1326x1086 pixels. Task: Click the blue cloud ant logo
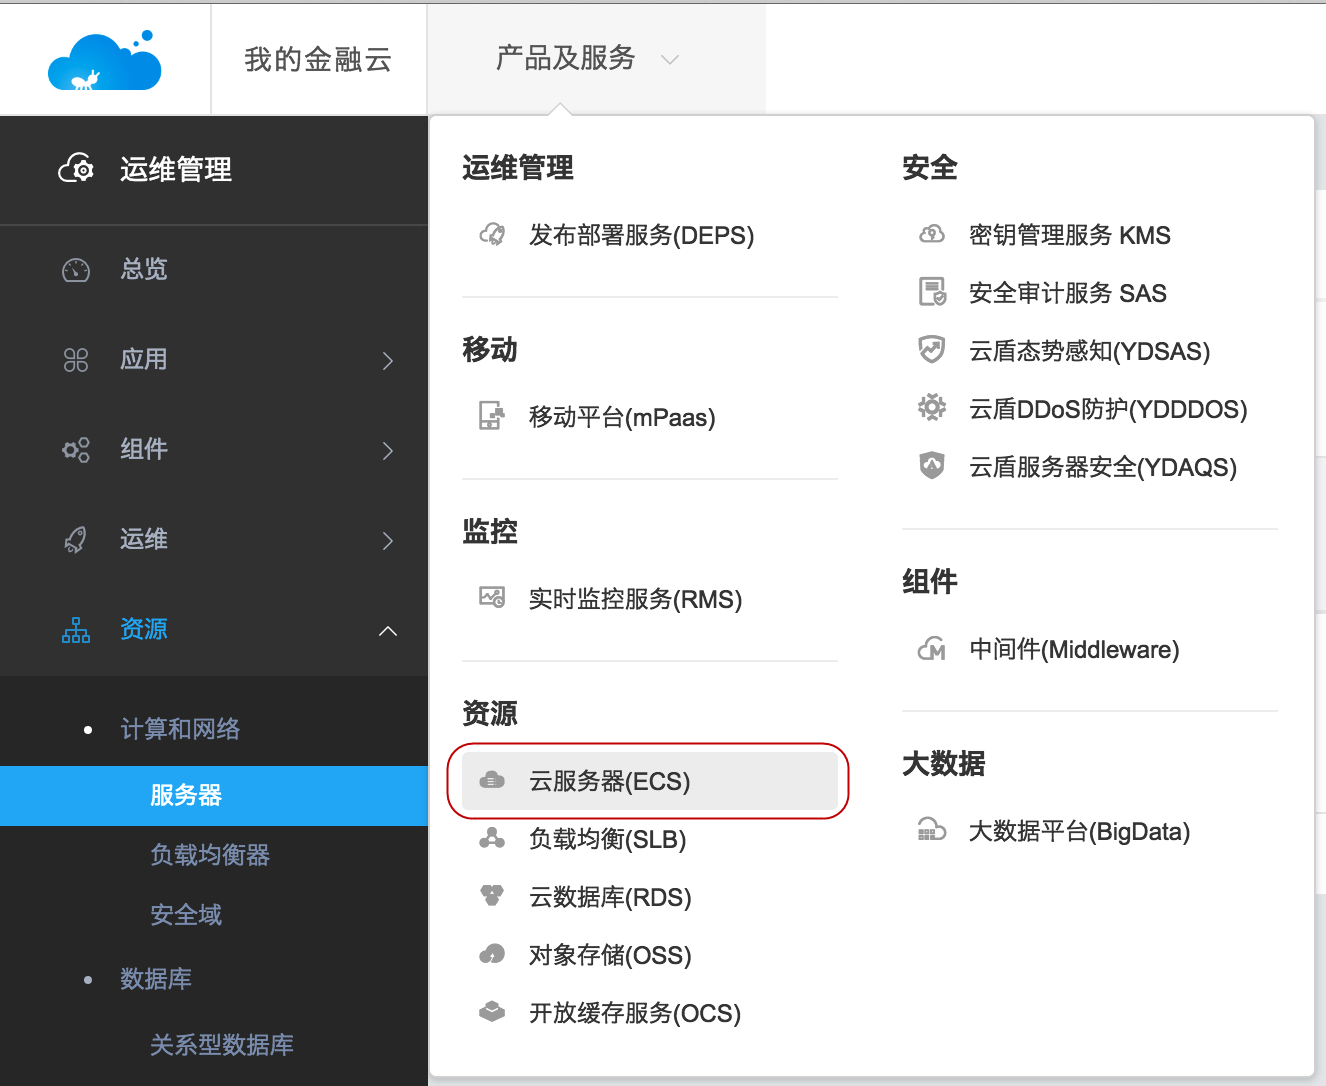(105, 61)
